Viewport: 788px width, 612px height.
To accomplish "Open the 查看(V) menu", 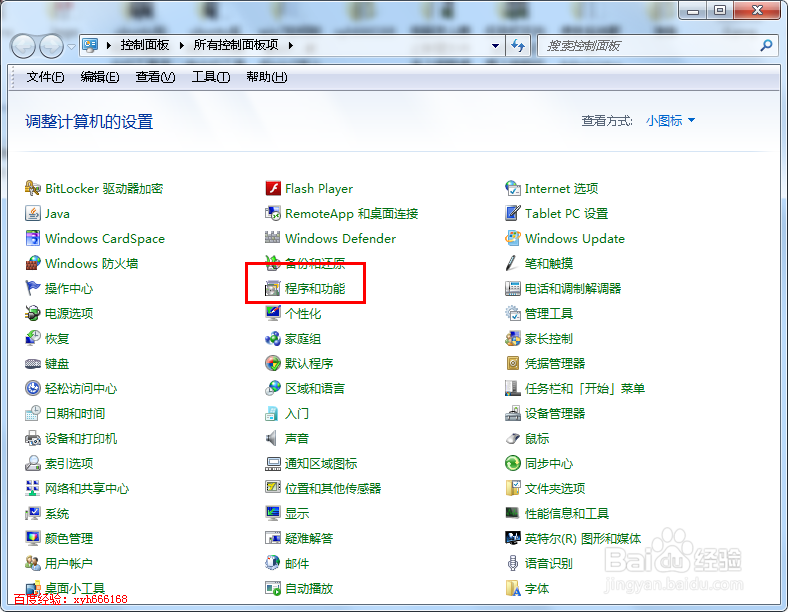I will click(155, 77).
